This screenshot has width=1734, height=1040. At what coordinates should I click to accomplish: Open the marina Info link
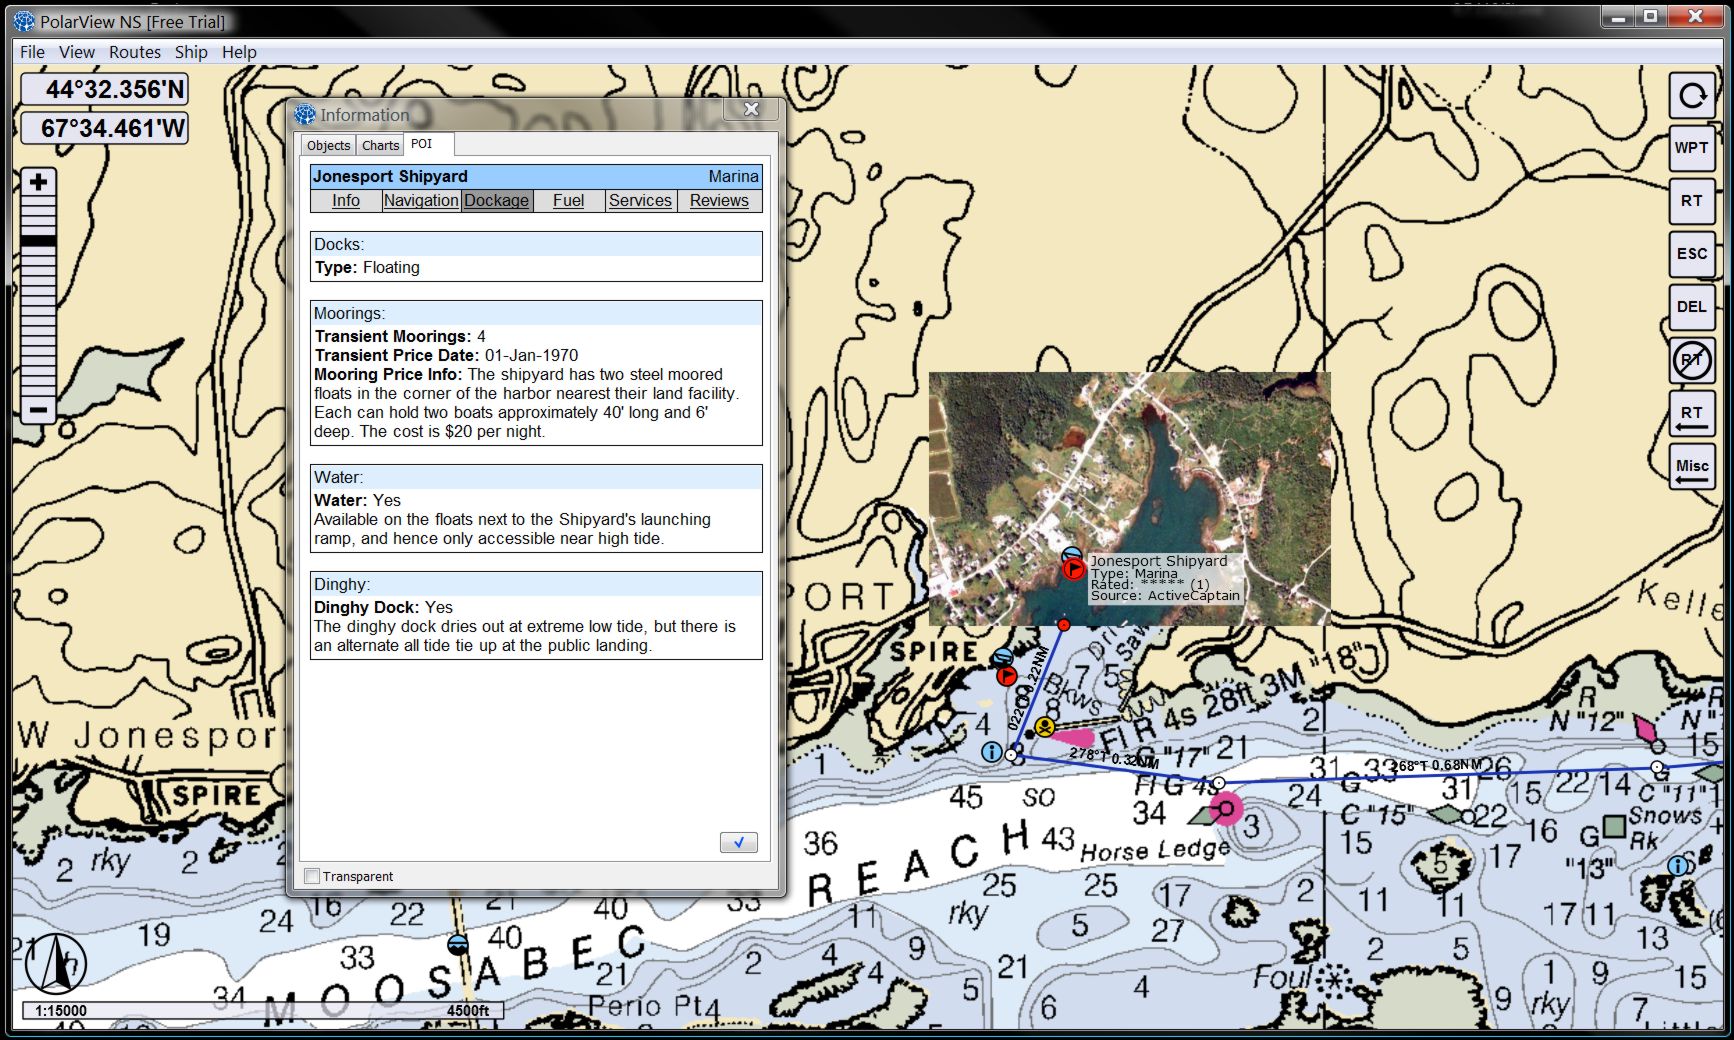pos(346,200)
